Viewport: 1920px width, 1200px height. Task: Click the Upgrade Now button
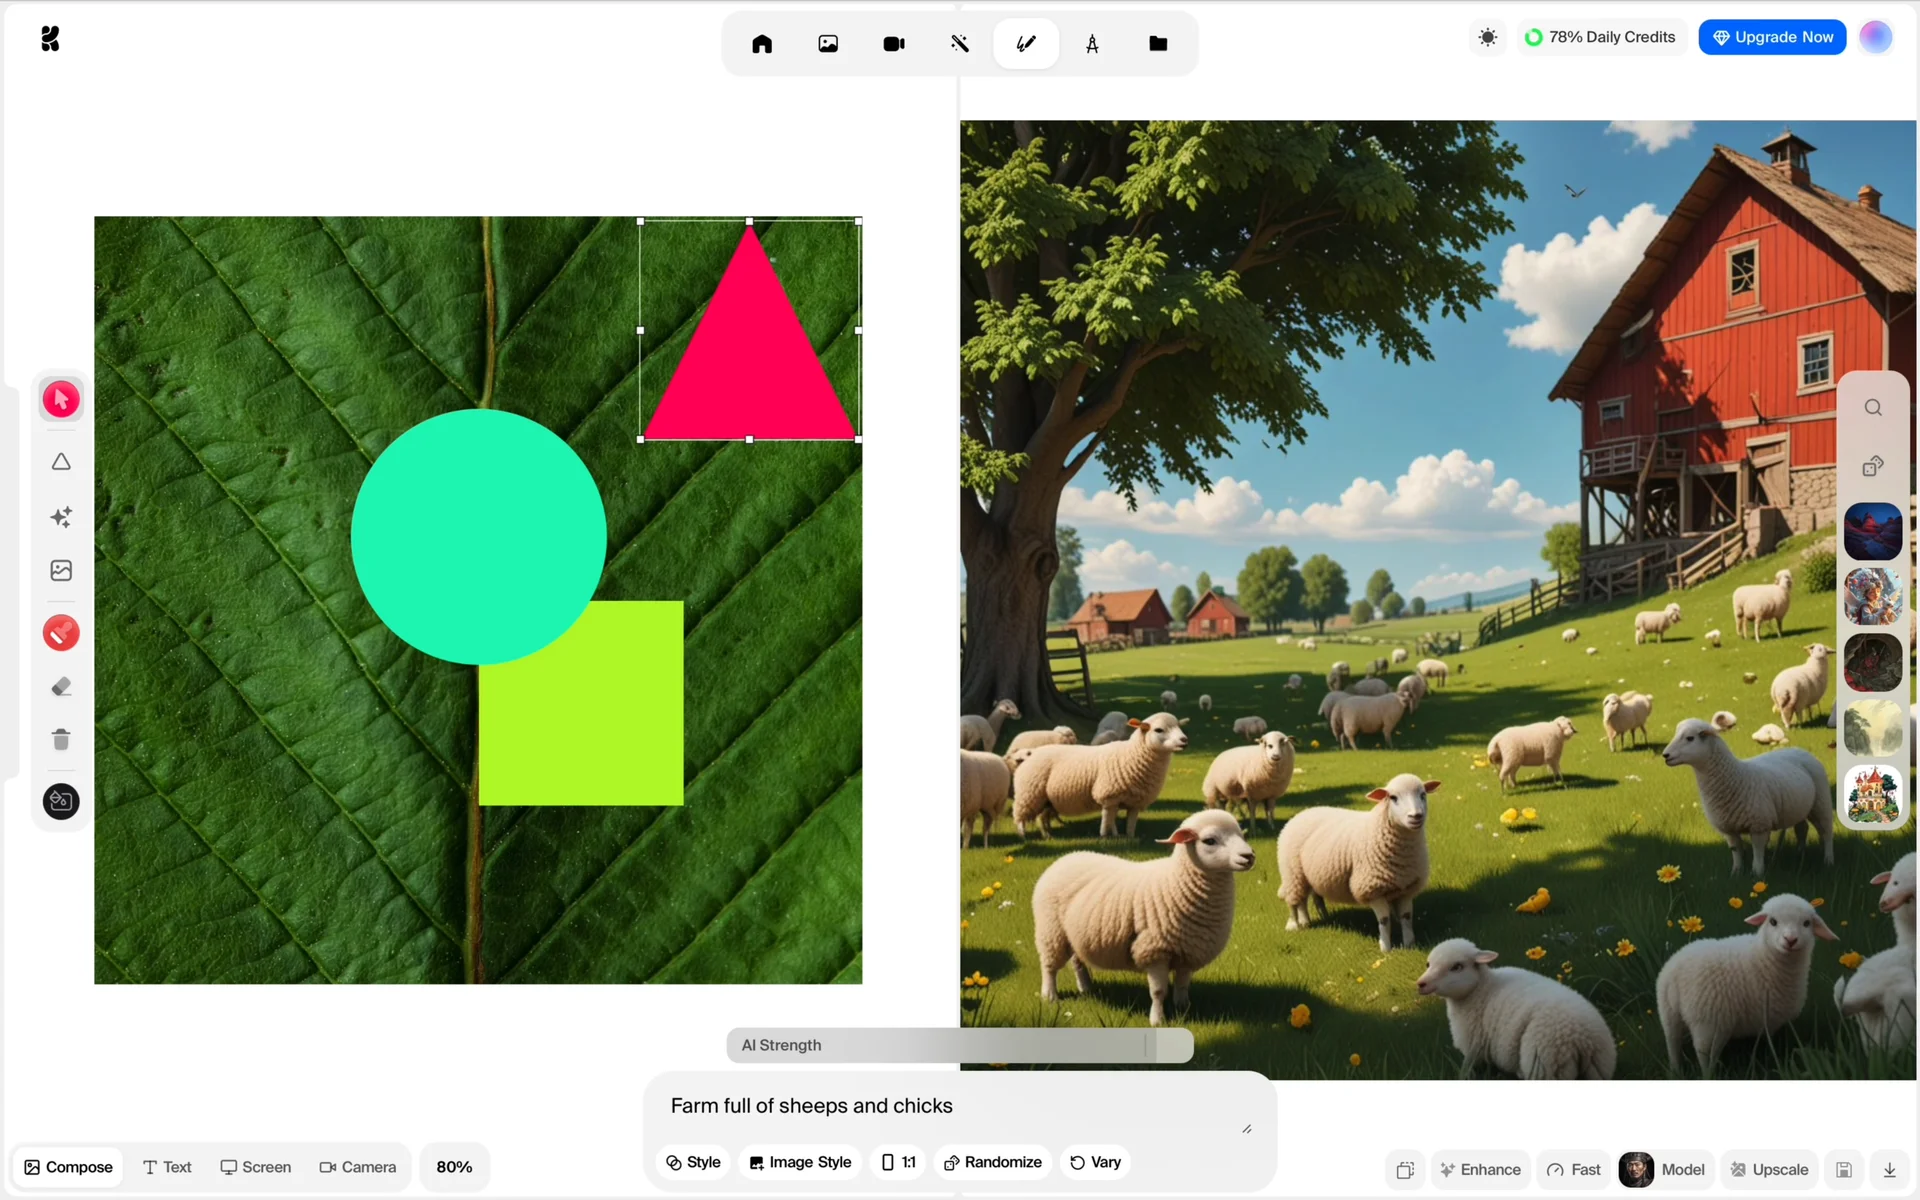tap(1772, 37)
